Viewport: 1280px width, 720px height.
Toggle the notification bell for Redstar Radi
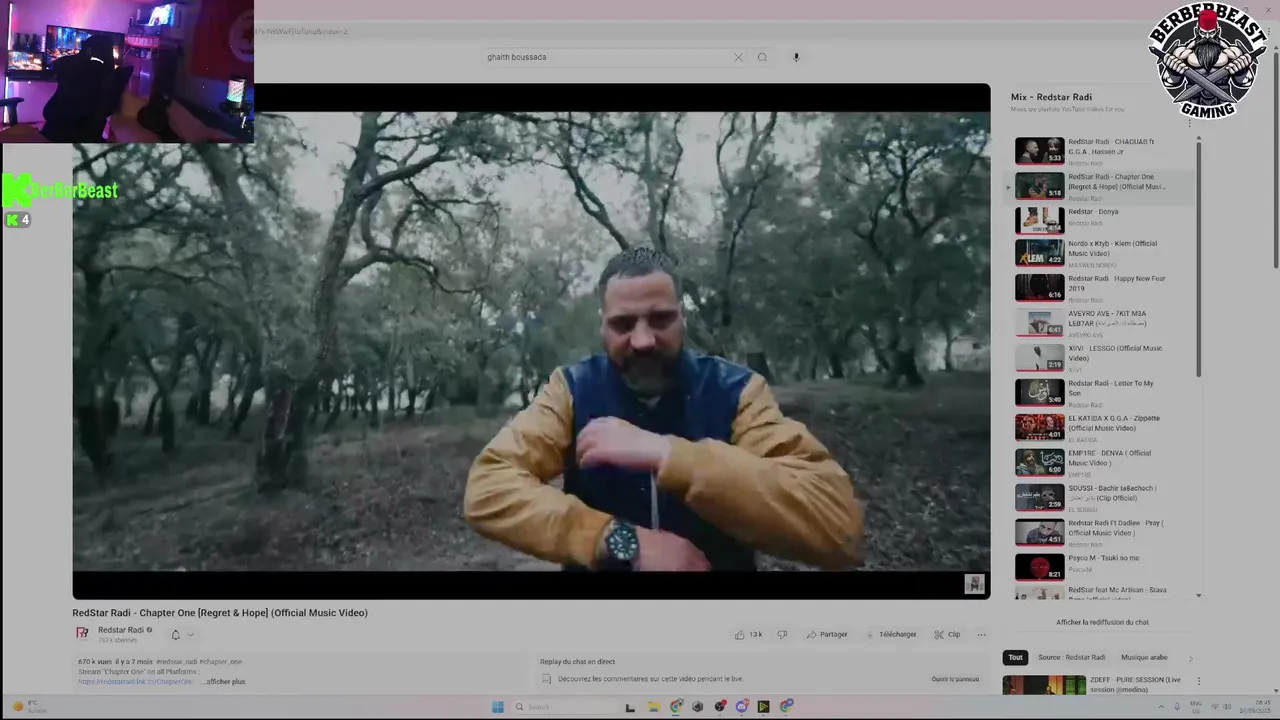(175, 634)
